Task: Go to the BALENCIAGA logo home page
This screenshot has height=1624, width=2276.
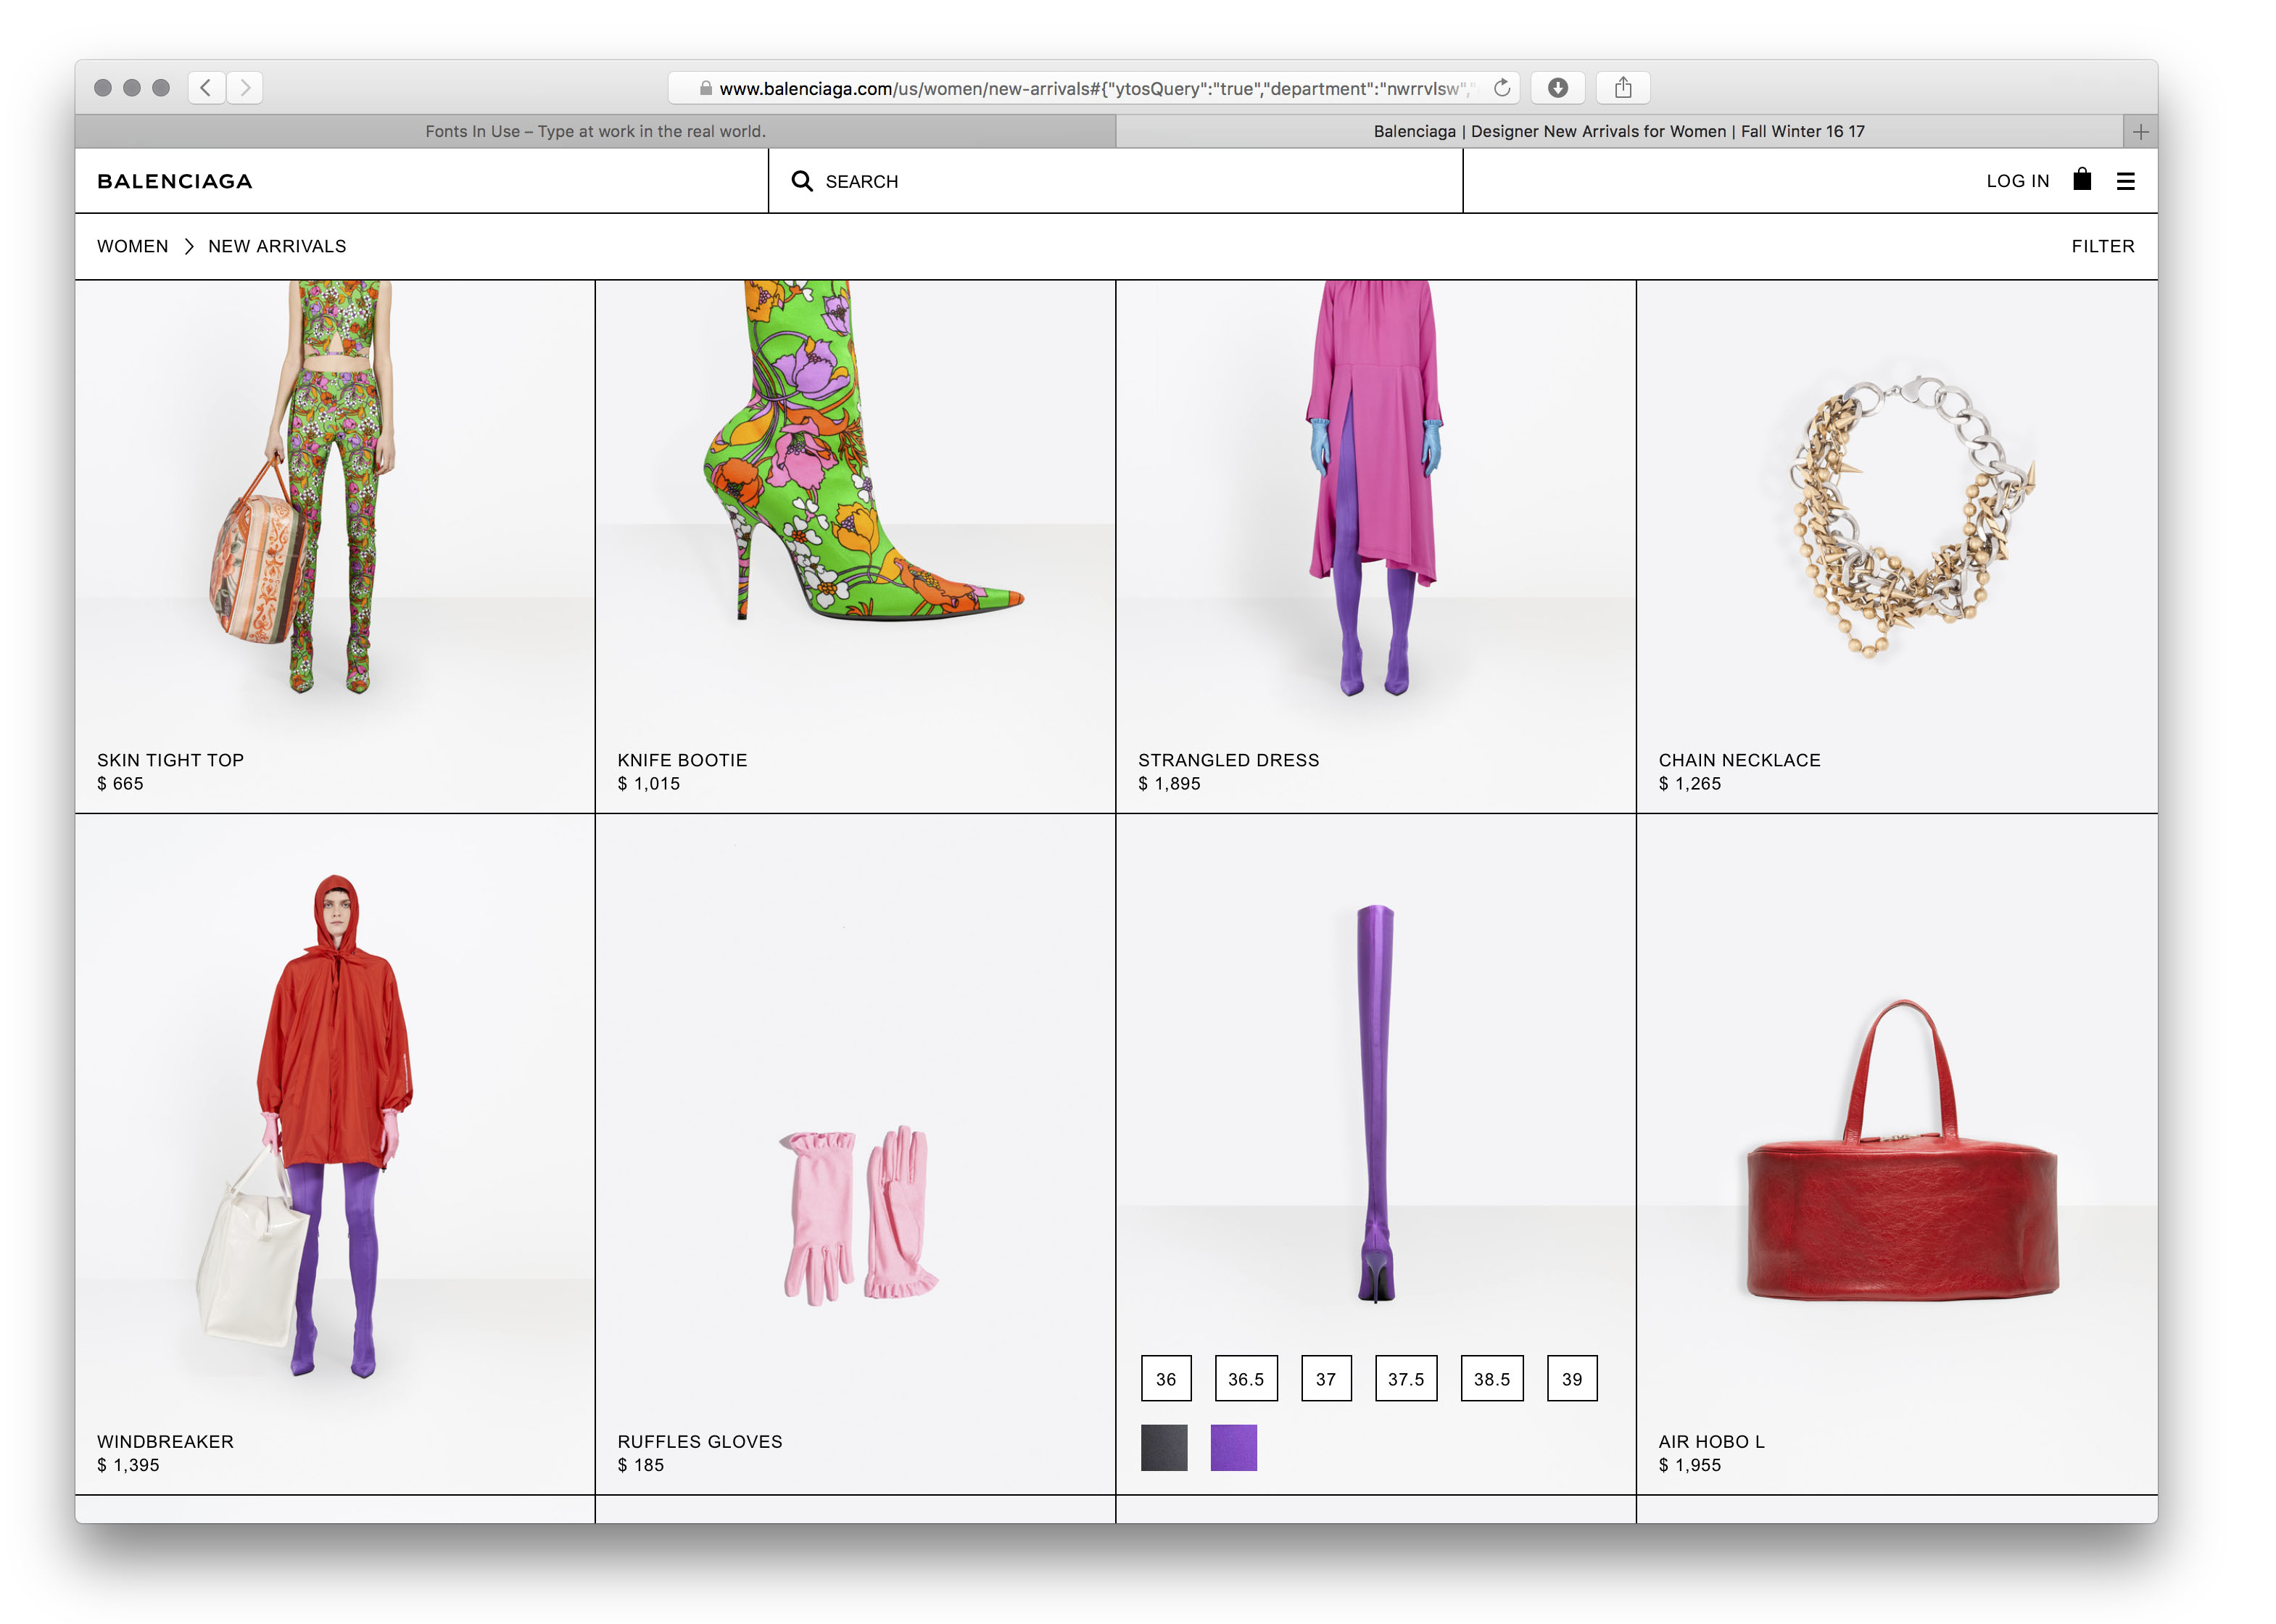Action: (x=174, y=181)
